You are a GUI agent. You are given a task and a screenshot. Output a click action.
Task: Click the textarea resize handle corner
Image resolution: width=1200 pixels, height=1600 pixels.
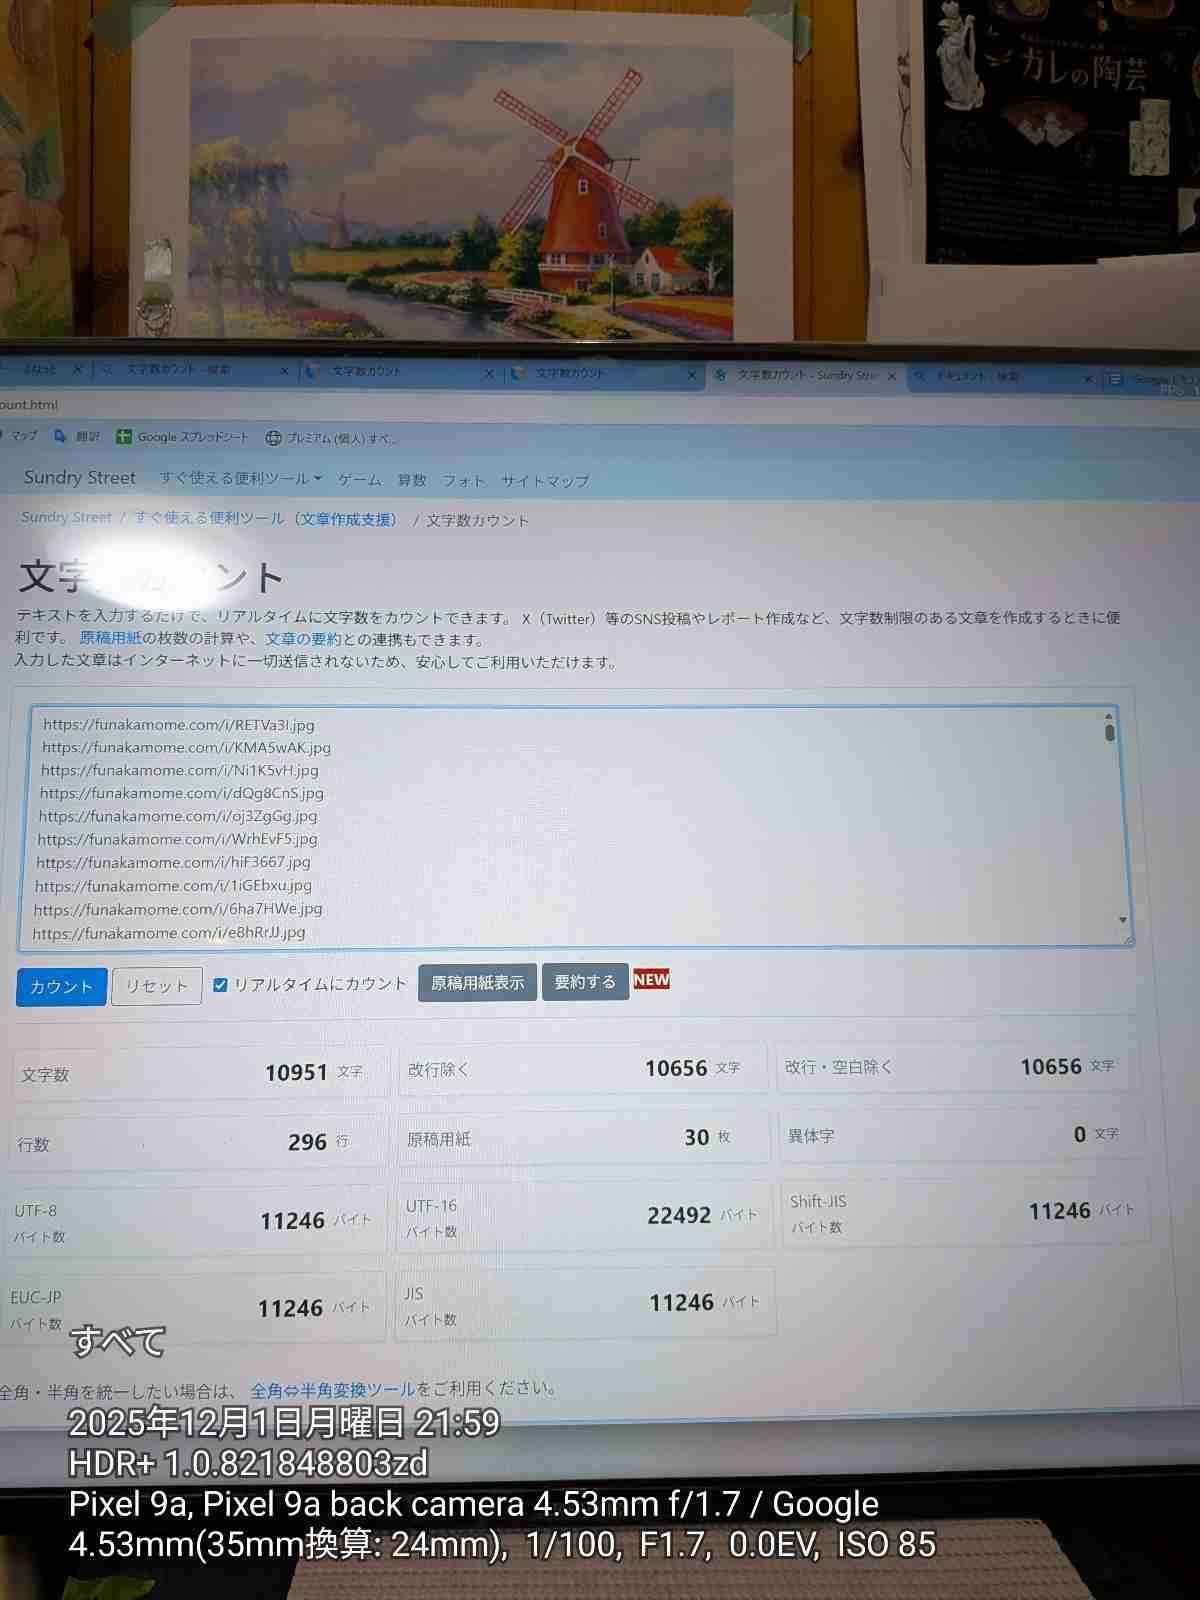pyautogui.click(x=1128, y=940)
